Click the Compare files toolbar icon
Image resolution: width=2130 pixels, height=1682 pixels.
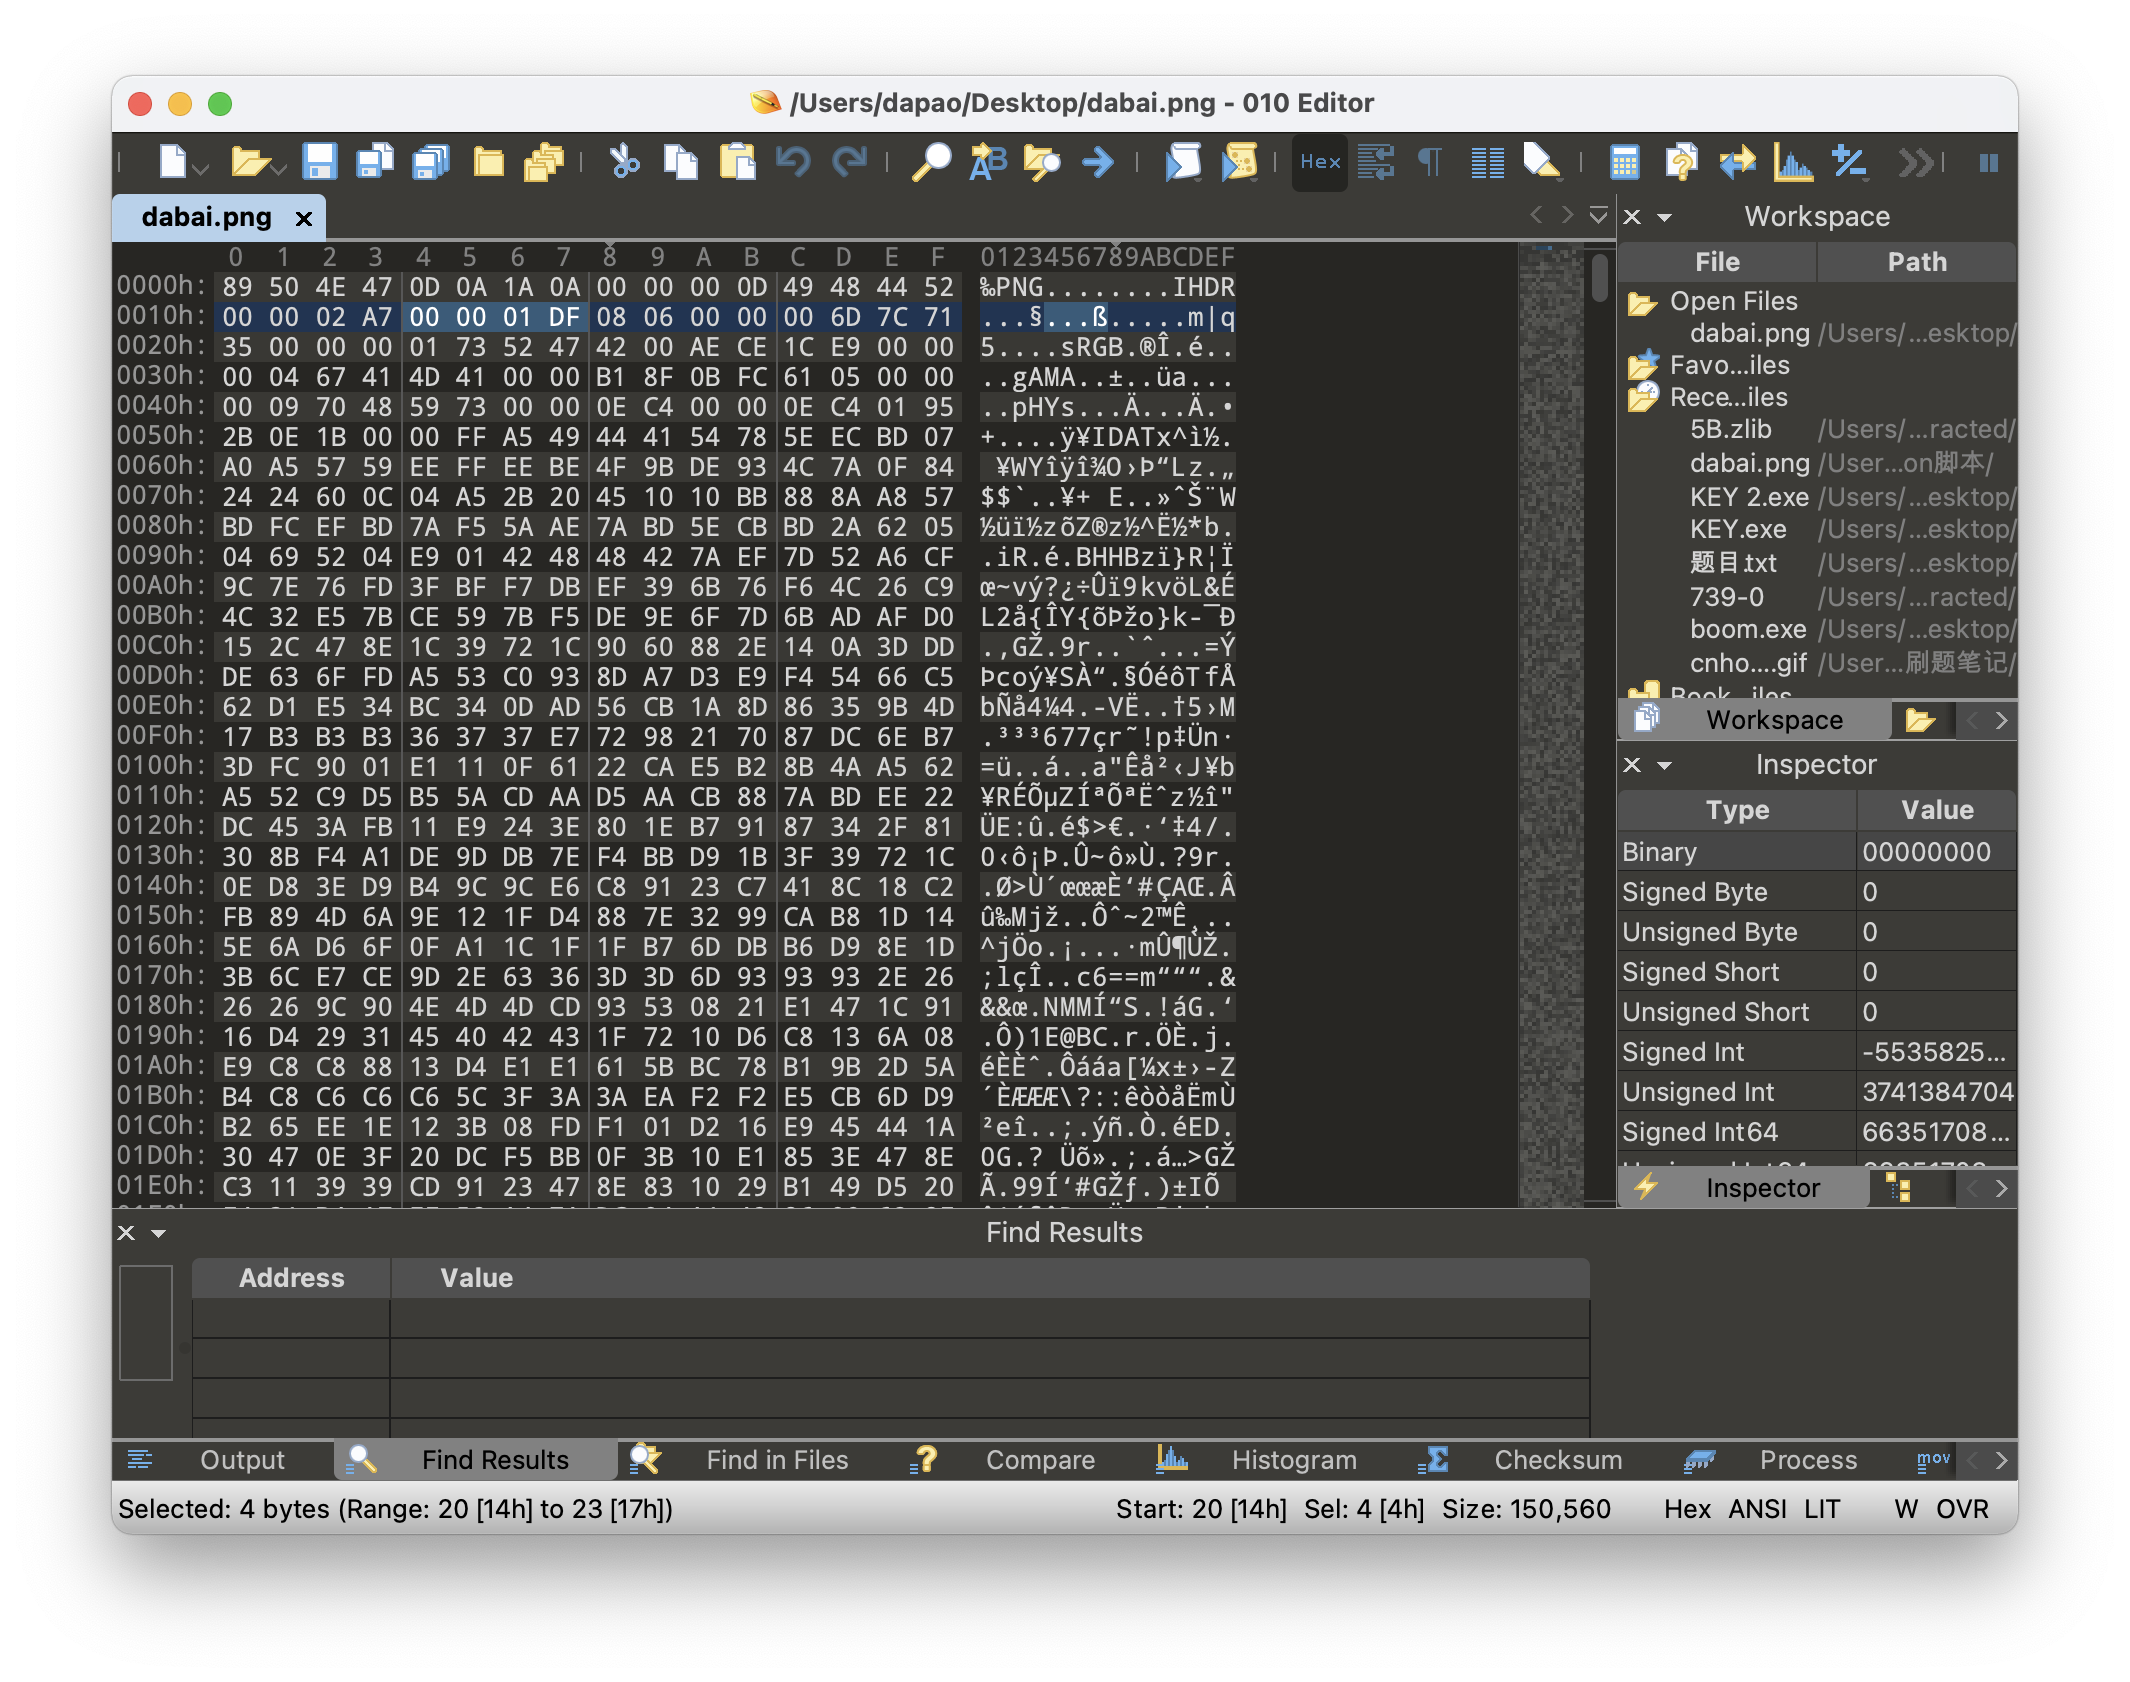(x=1681, y=161)
